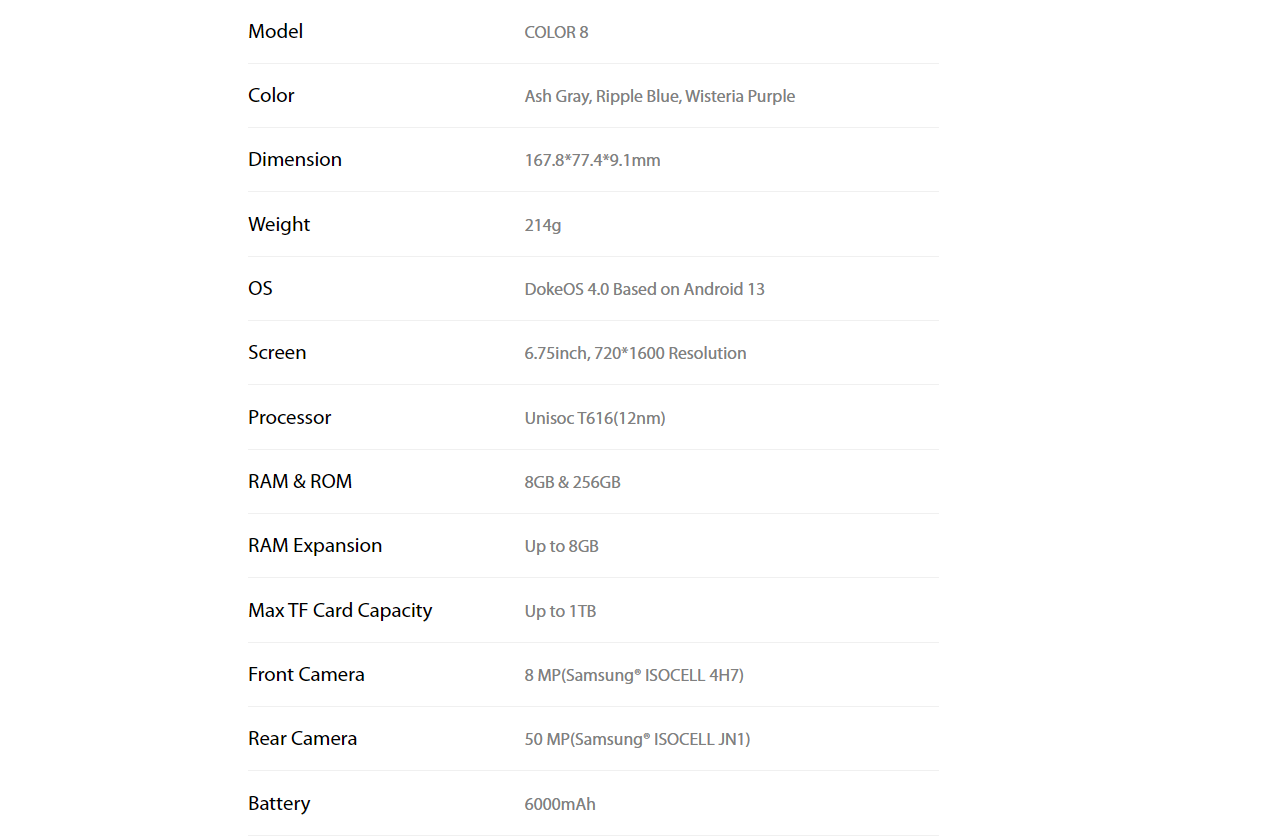Click the Screen label
This screenshot has width=1261, height=839.
pyautogui.click(x=277, y=352)
